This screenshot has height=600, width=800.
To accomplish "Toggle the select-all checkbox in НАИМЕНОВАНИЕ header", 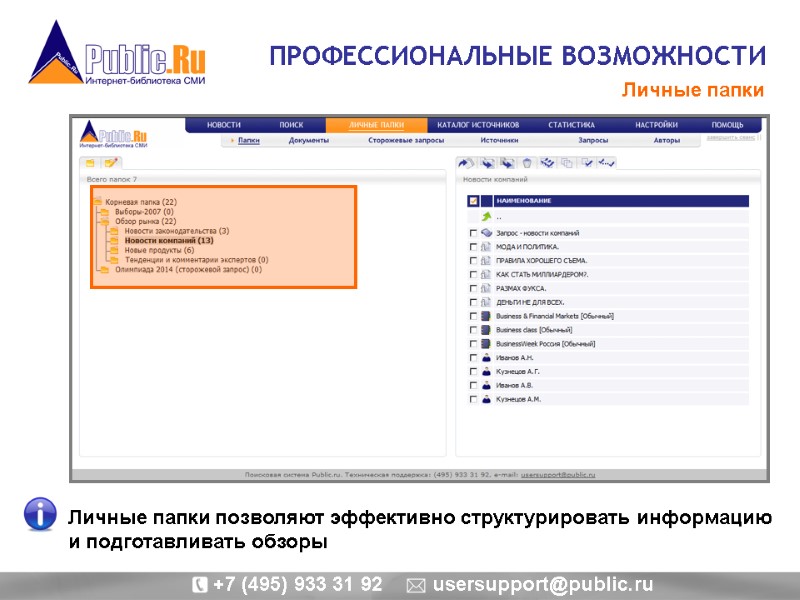I will (x=473, y=201).
